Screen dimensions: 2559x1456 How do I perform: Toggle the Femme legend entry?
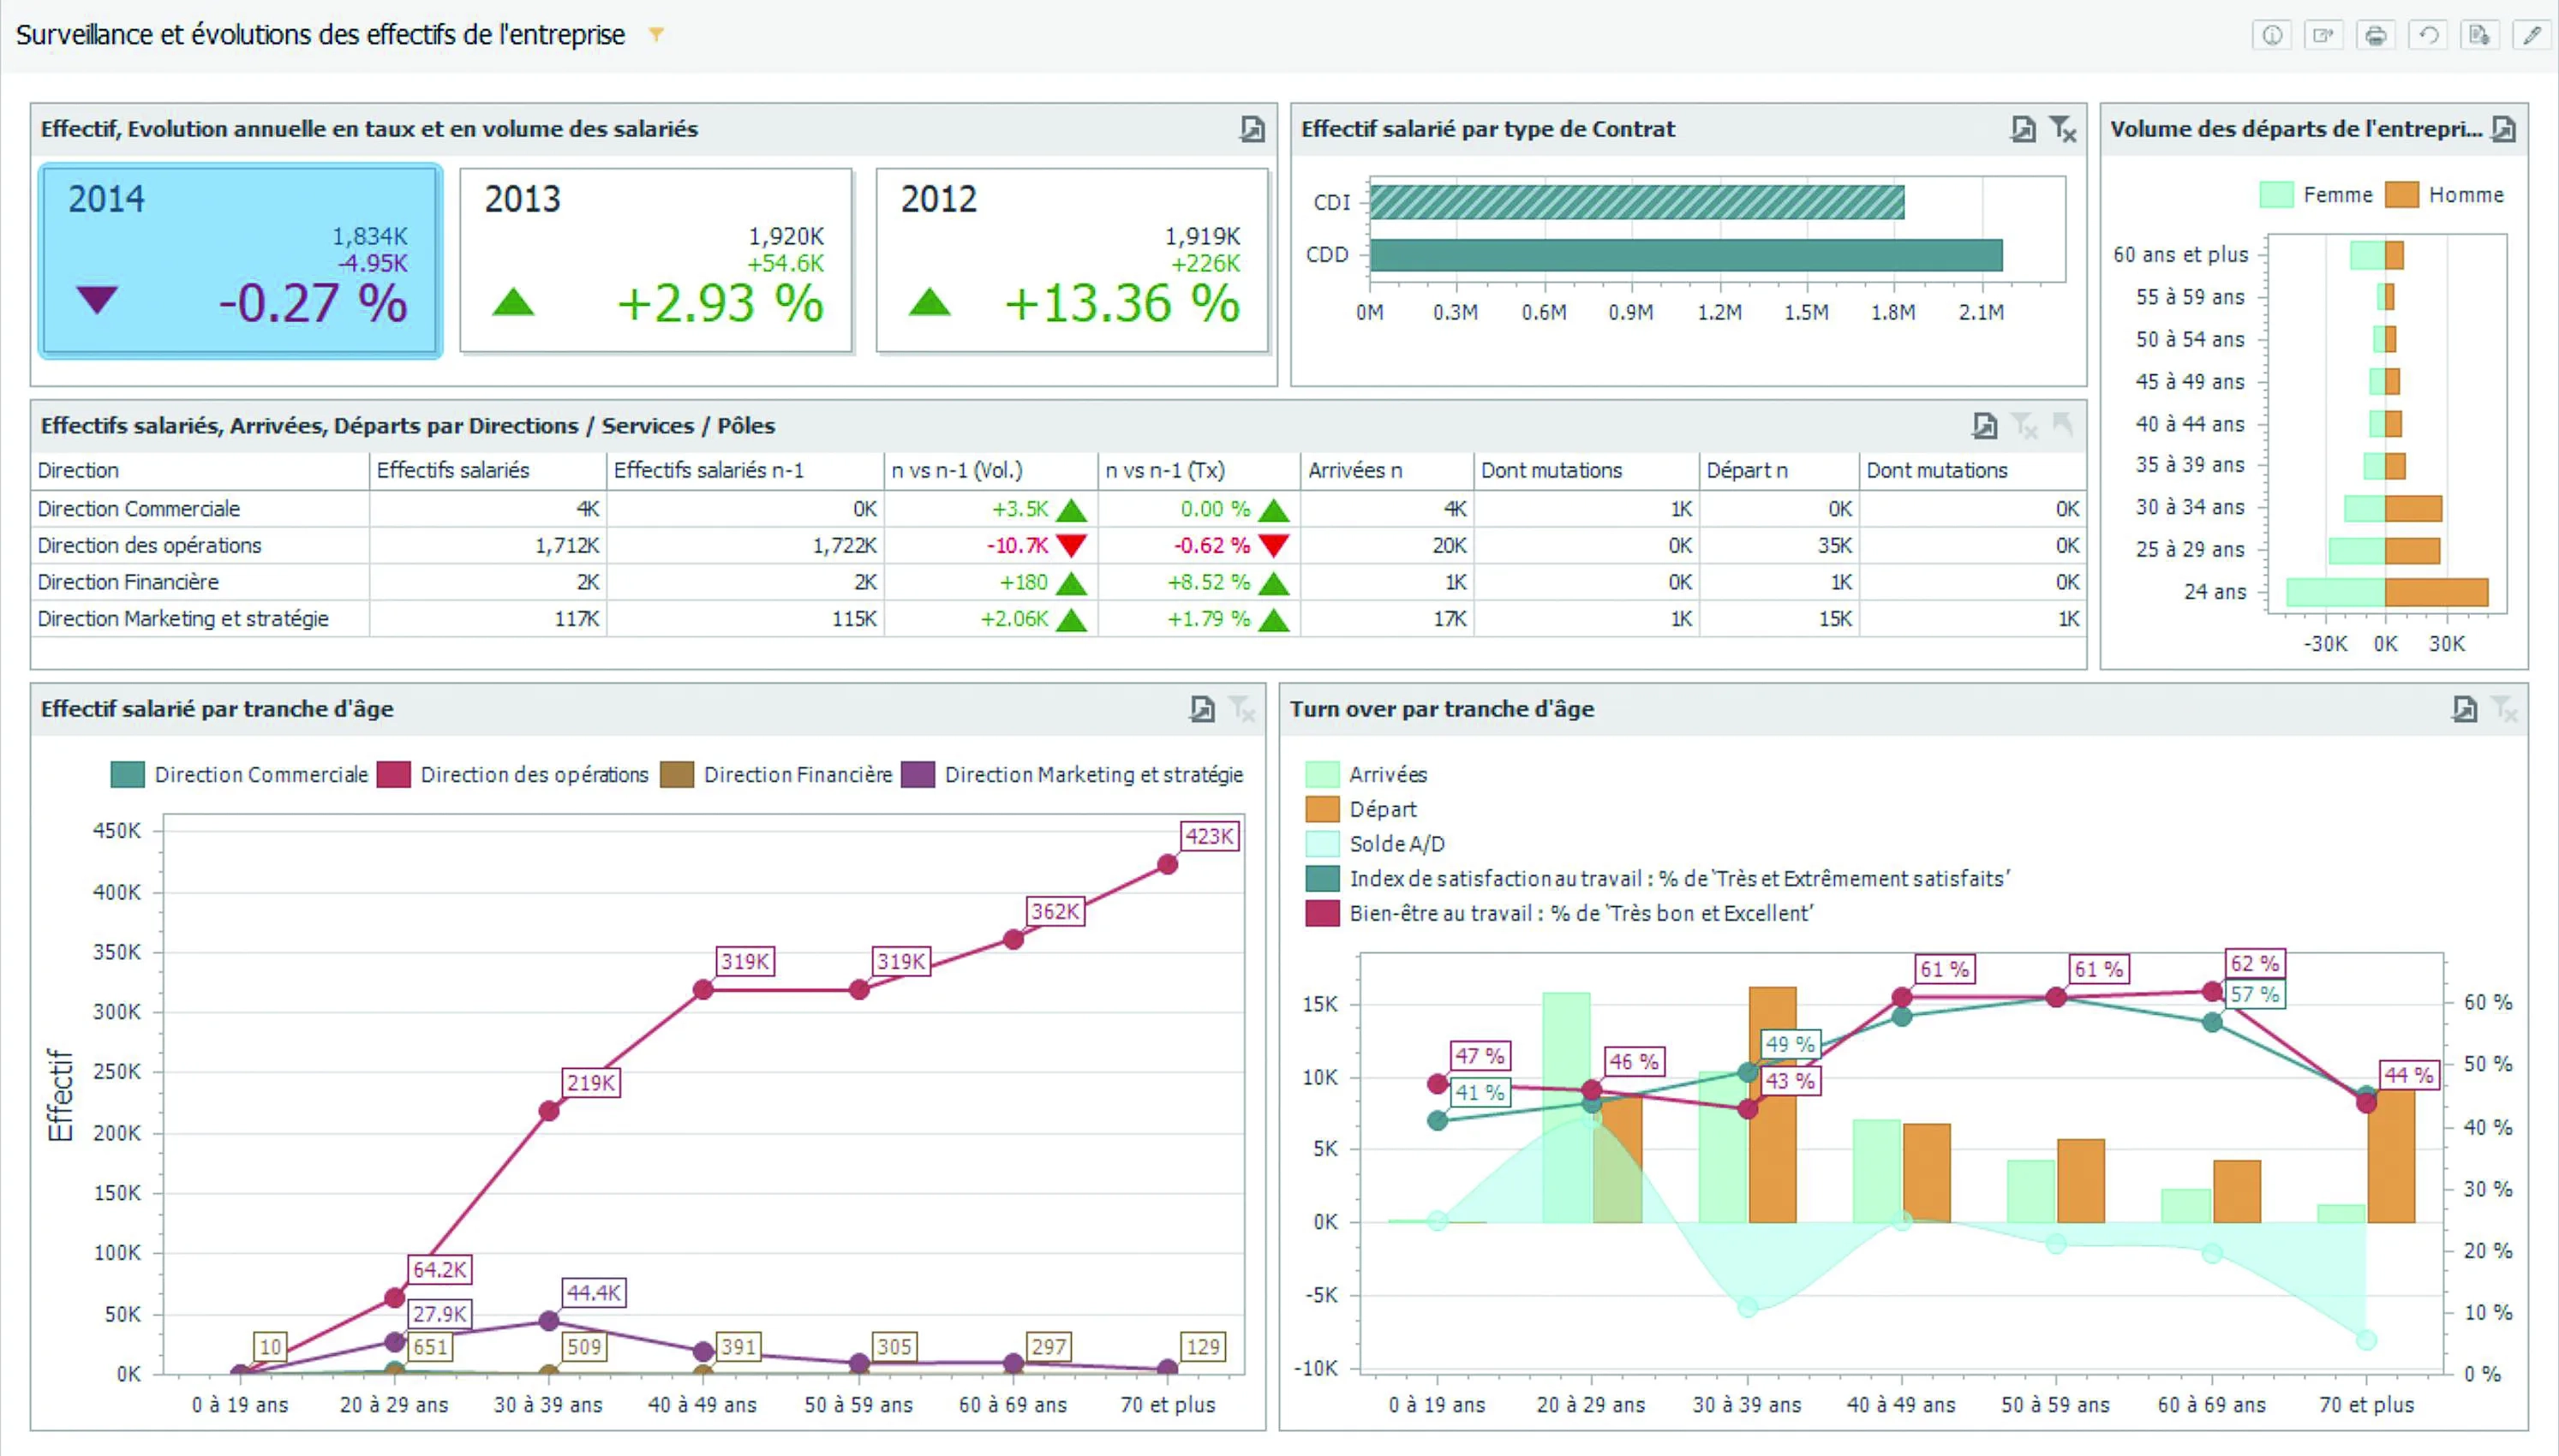[2336, 195]
